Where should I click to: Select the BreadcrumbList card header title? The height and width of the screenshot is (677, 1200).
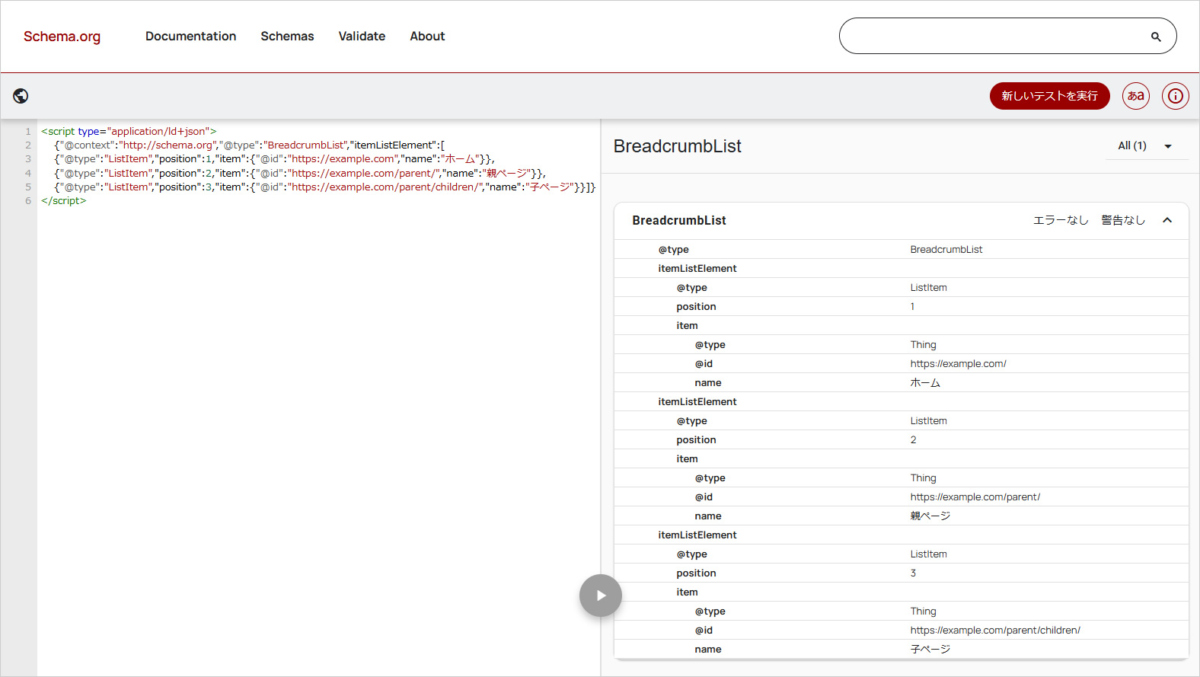click(x=679, y=220)
